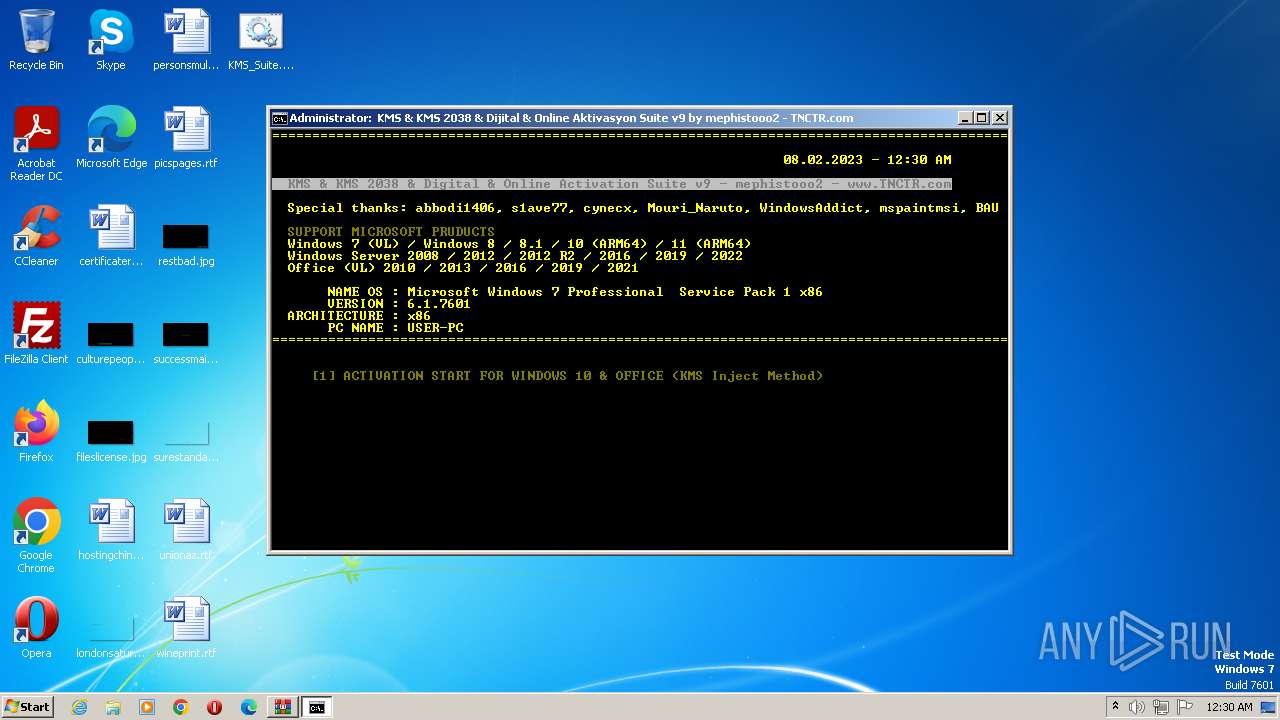Screen dimensions: 1280x720
Task: Click the console window system menu icon
Action: tap(280, 118)
